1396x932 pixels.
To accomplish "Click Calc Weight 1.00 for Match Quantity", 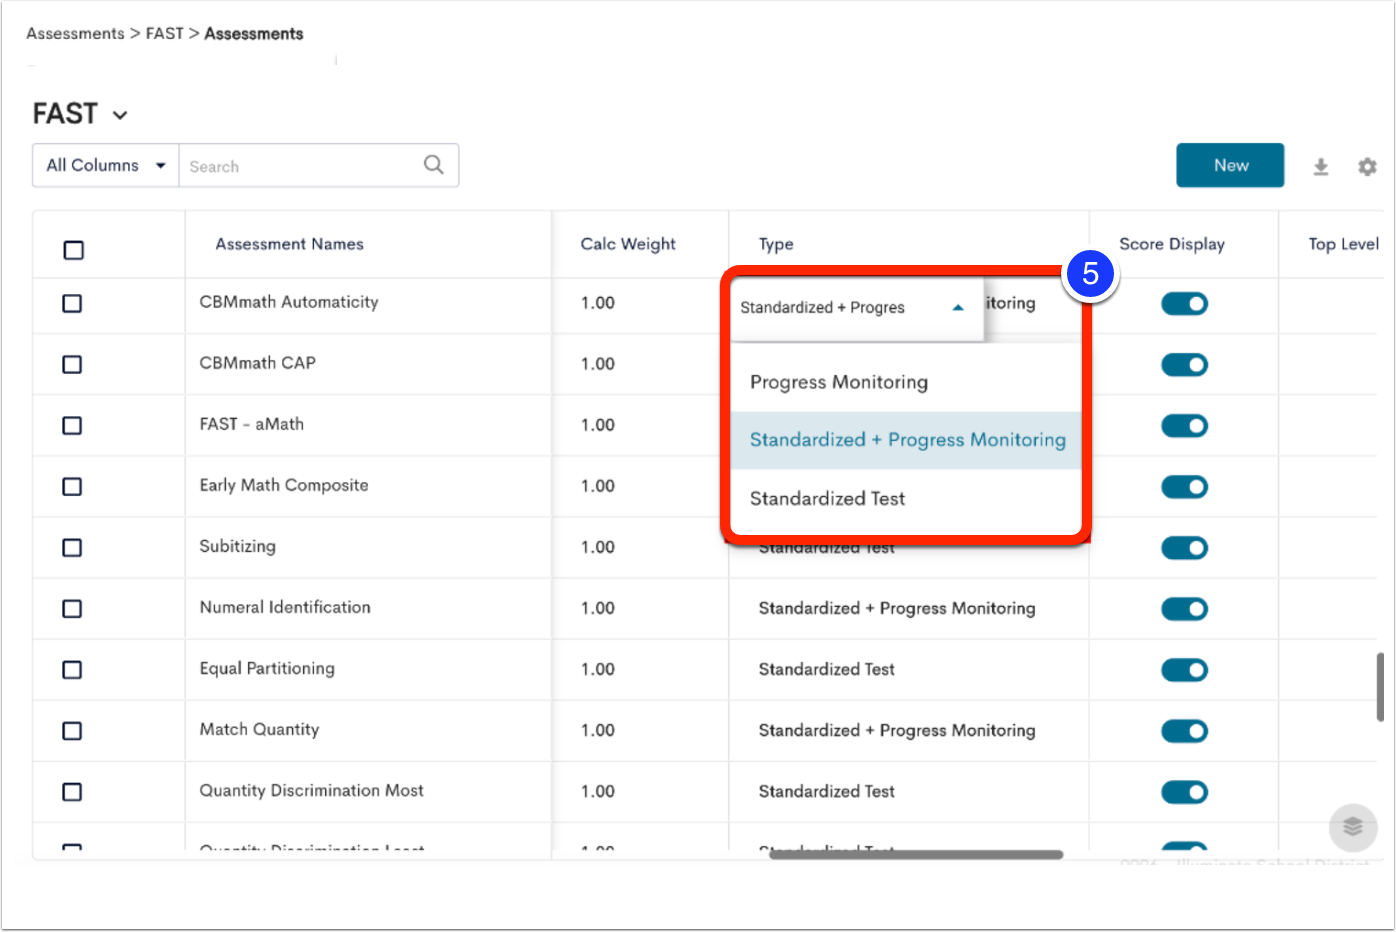I will coord(597,730).
